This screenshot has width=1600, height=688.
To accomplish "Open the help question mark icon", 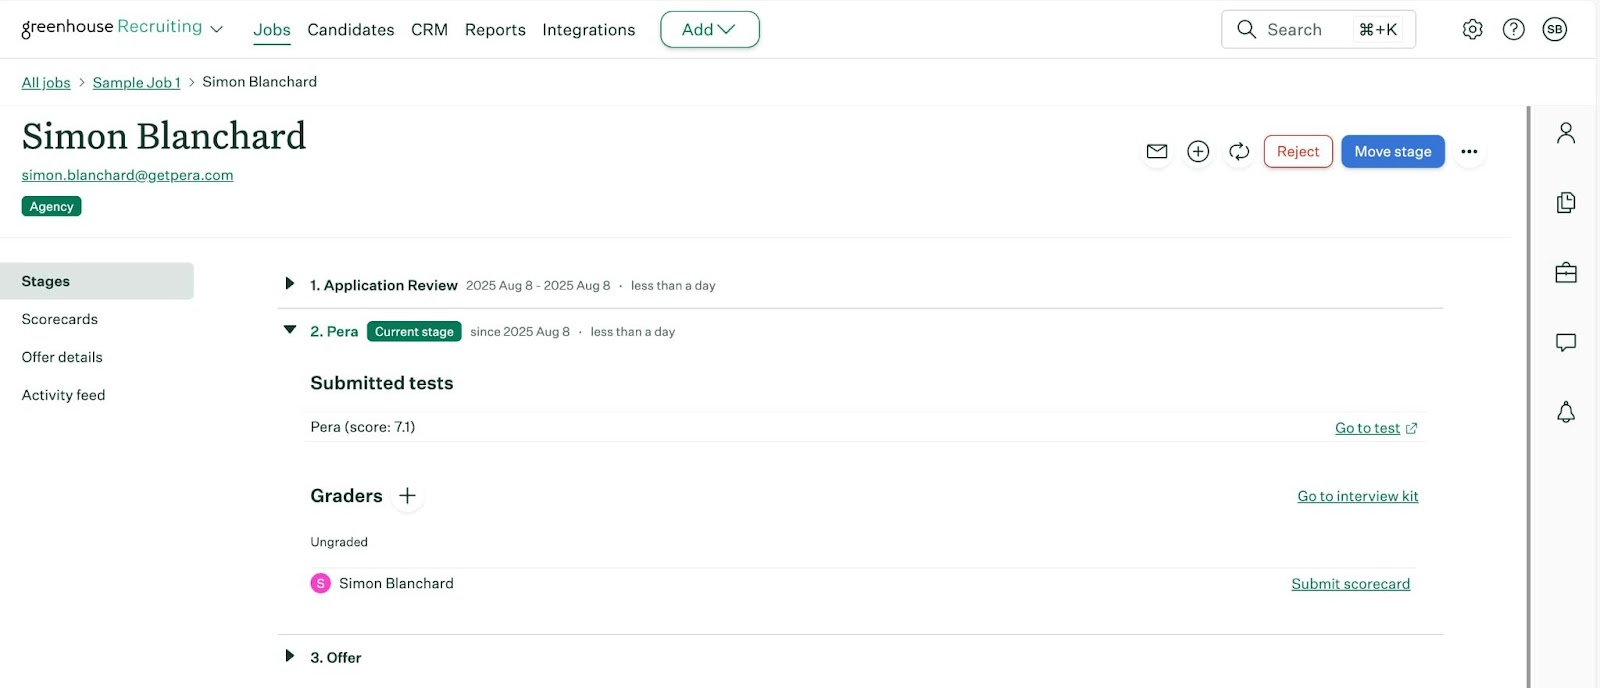I will coord(1513,30).
